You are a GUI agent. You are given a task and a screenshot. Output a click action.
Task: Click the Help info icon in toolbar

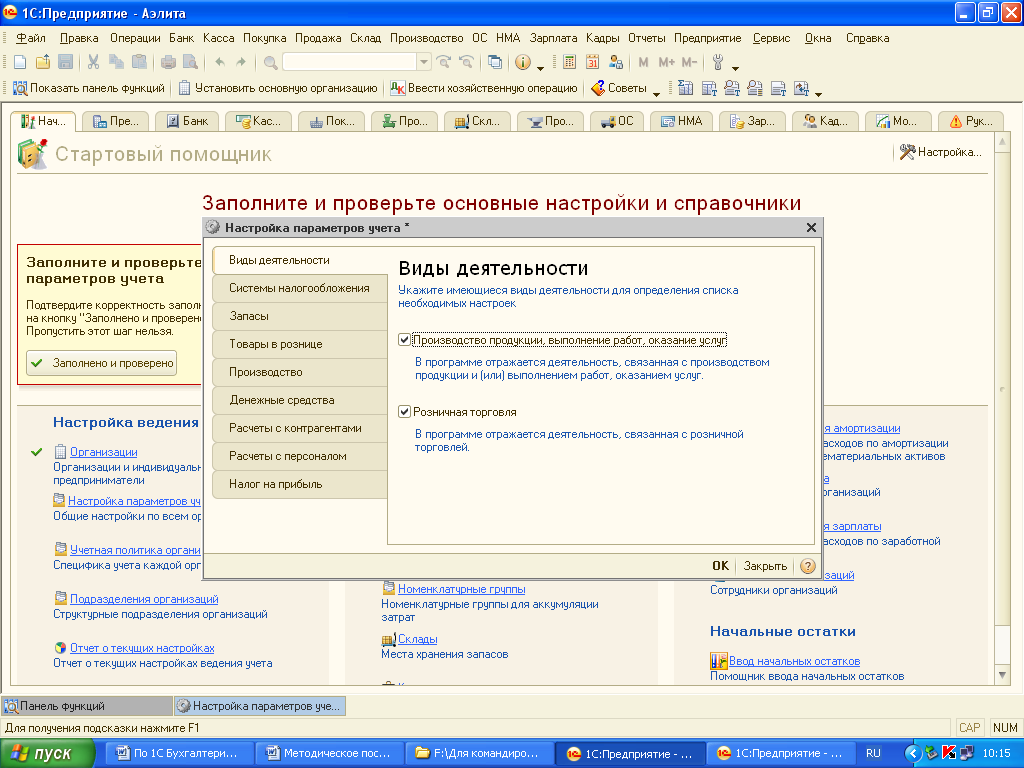522,62
